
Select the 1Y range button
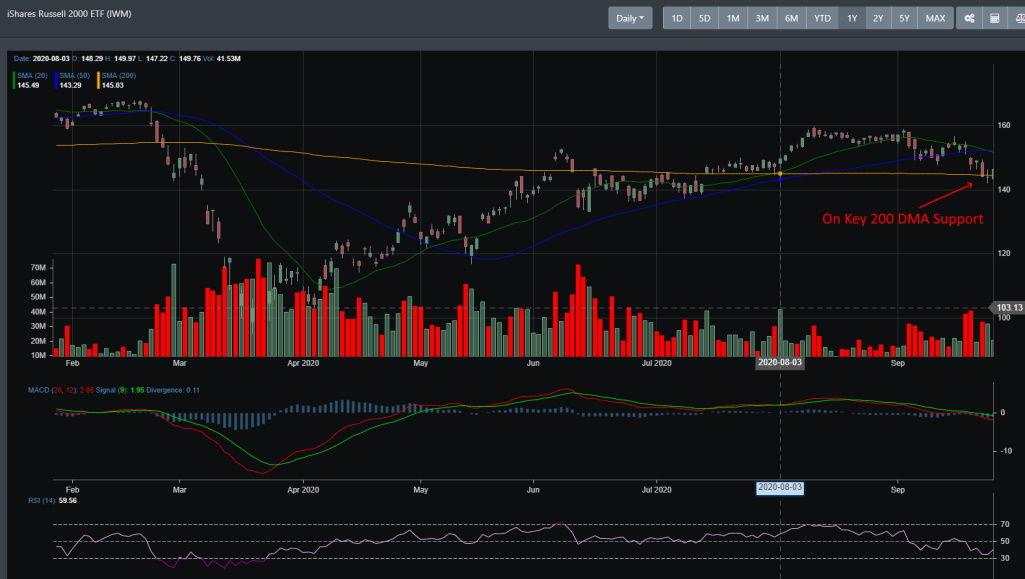point(852,18)
